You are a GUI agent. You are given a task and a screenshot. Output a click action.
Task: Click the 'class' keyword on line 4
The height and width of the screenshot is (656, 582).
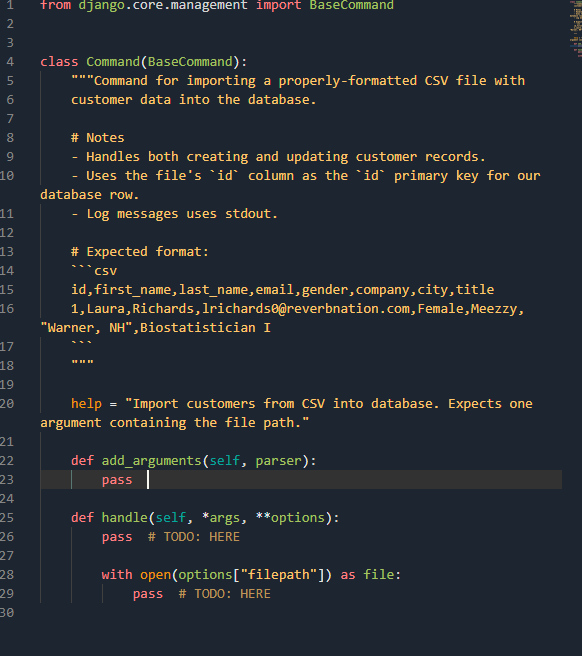(x=59, y=62)
